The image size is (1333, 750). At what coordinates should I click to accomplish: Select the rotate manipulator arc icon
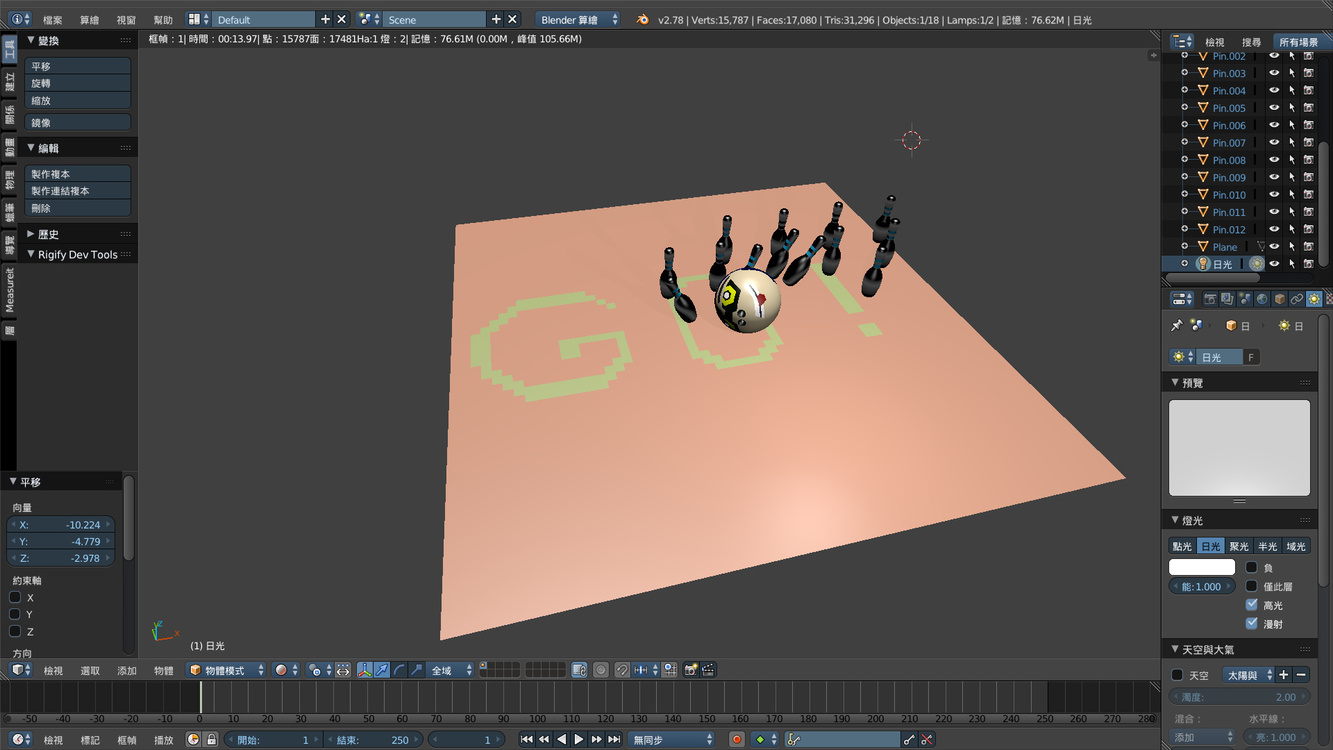click(399, 671)
